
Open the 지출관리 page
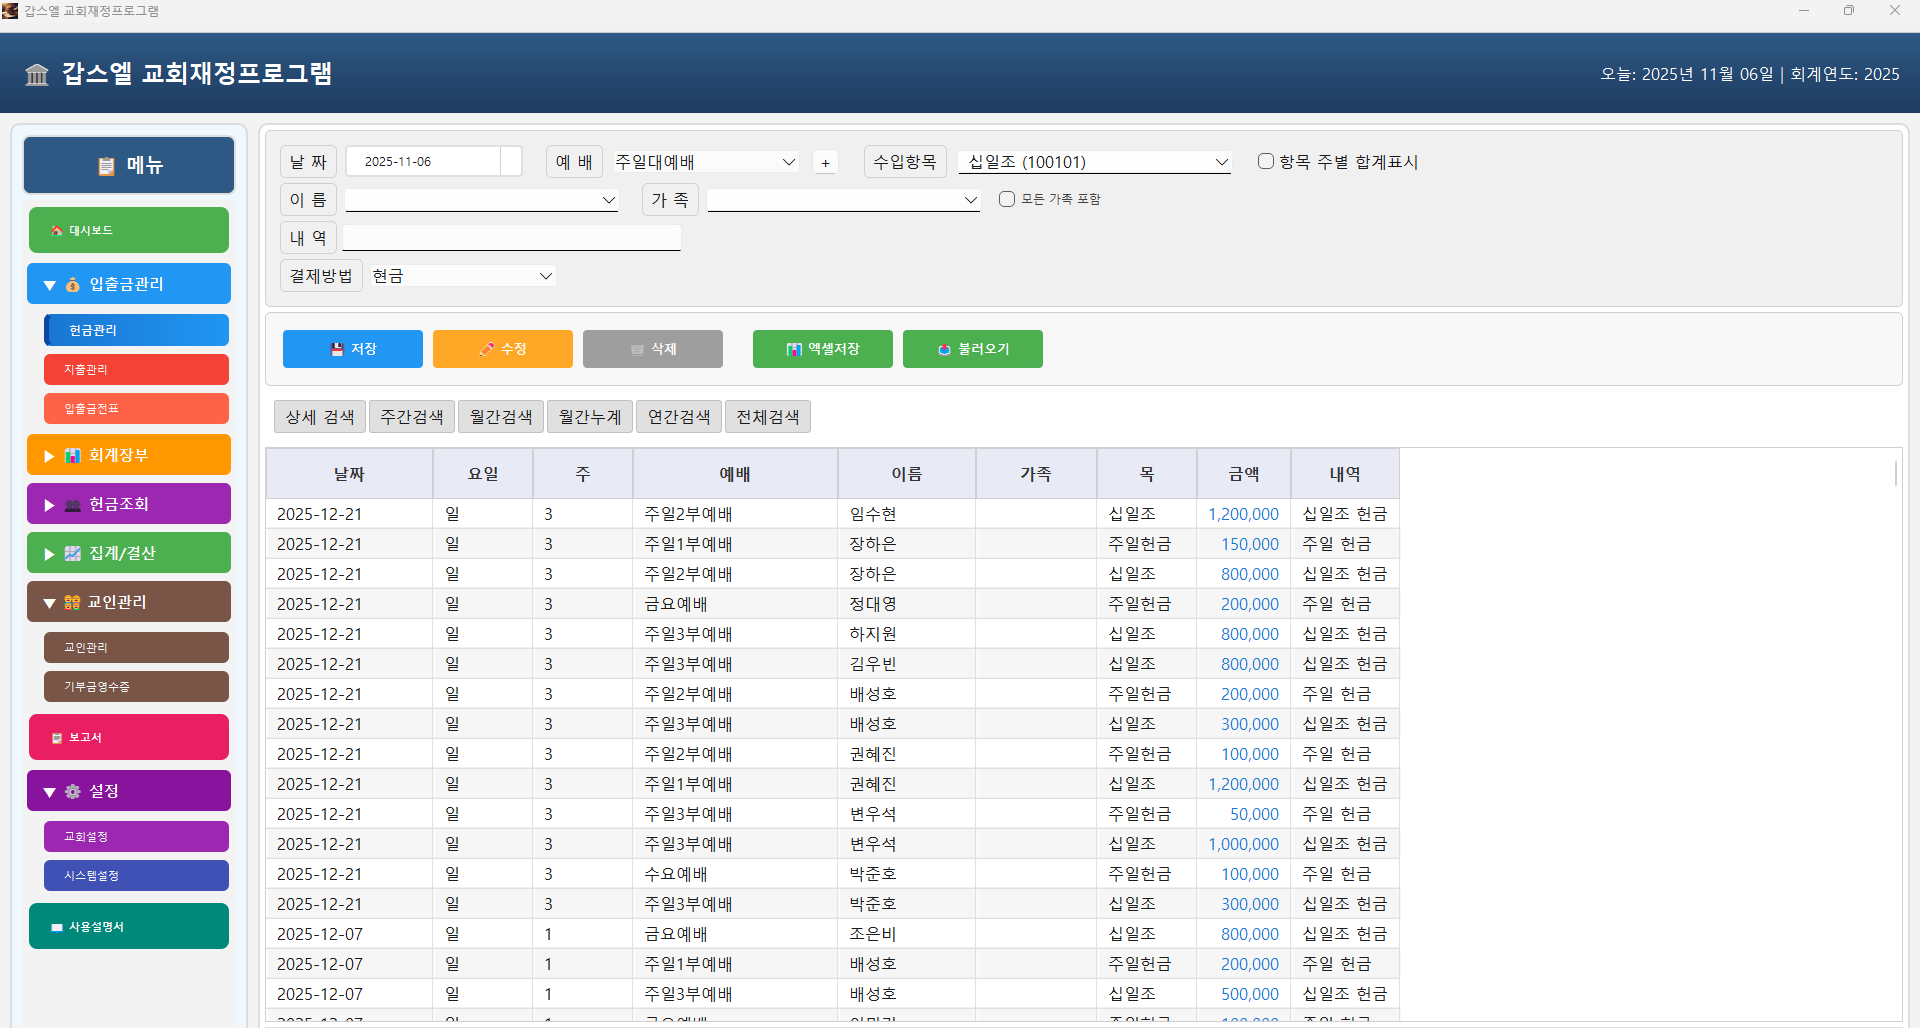click(136, 369)
